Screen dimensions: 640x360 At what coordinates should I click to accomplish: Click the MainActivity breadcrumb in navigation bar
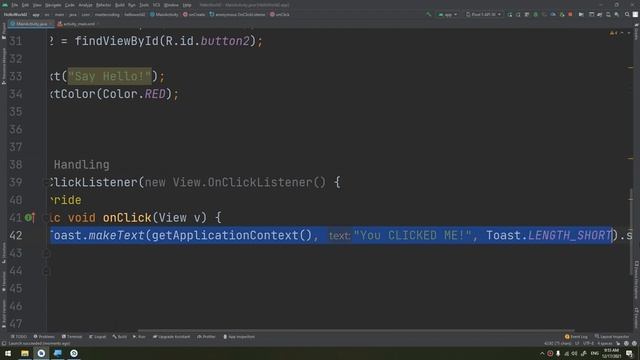coord(164,14)
